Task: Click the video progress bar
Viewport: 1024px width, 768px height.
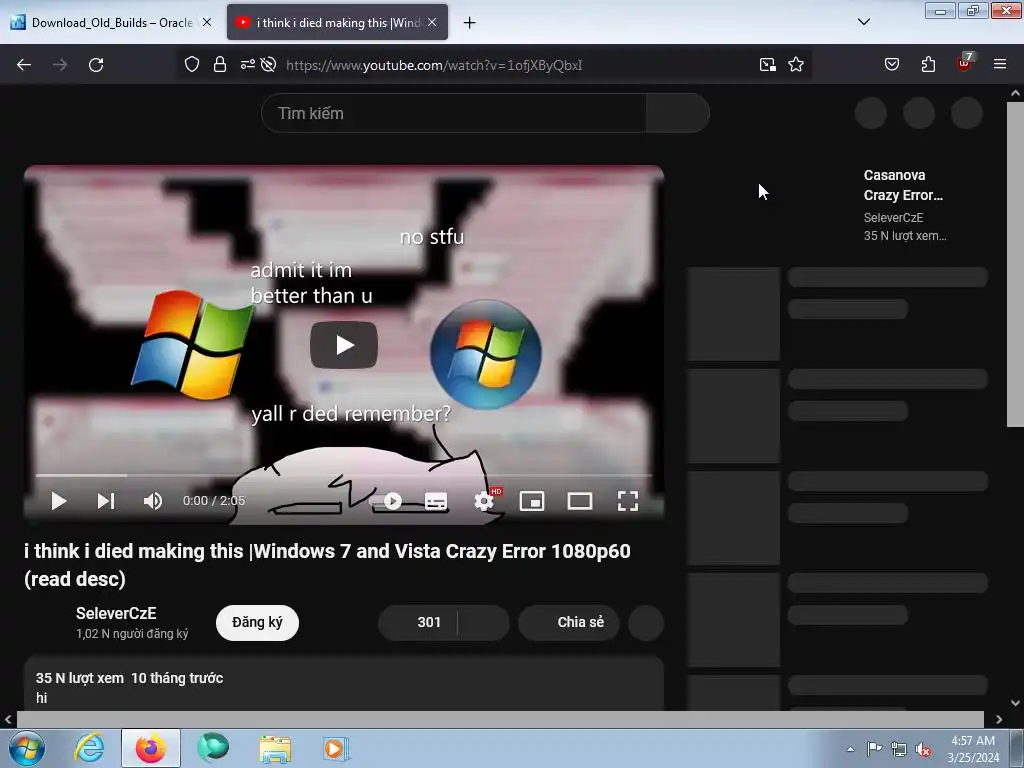Action: [344, 475]
